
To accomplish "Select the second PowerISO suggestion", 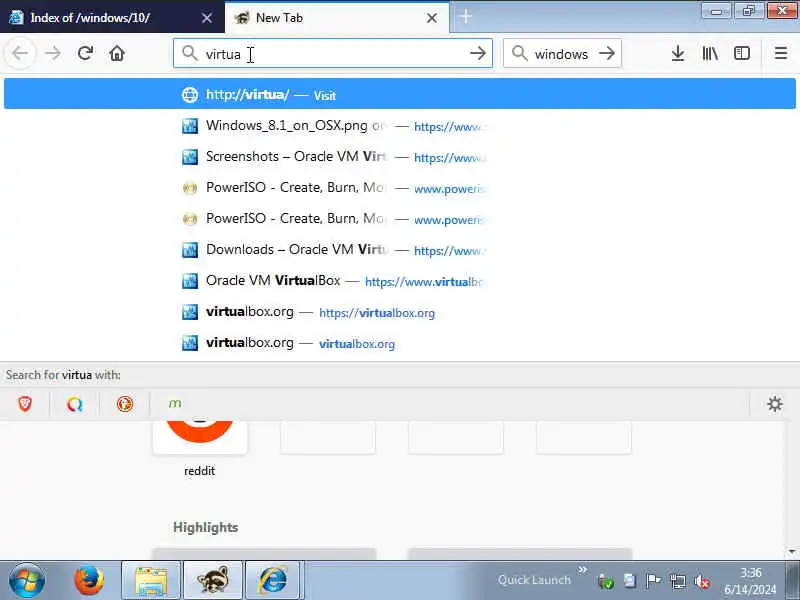I will [399, 219].
